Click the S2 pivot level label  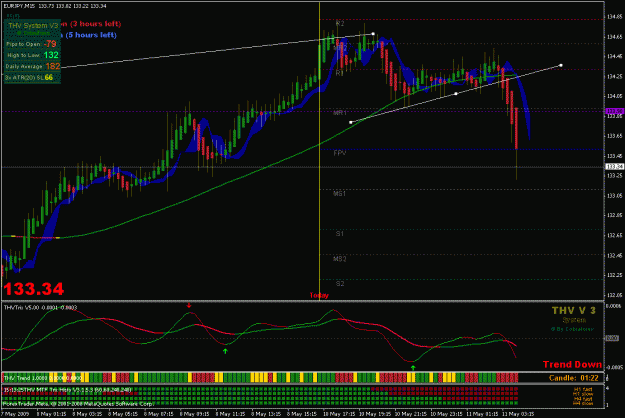pyautogui.click(x=340, y=284)
